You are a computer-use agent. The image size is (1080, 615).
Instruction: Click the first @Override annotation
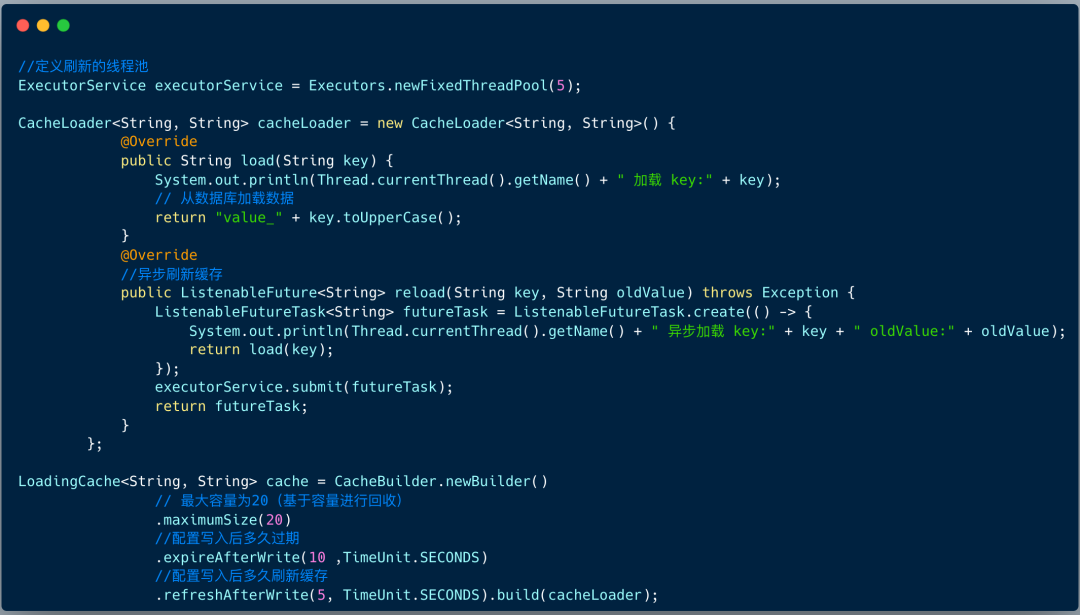pos(159,142)
